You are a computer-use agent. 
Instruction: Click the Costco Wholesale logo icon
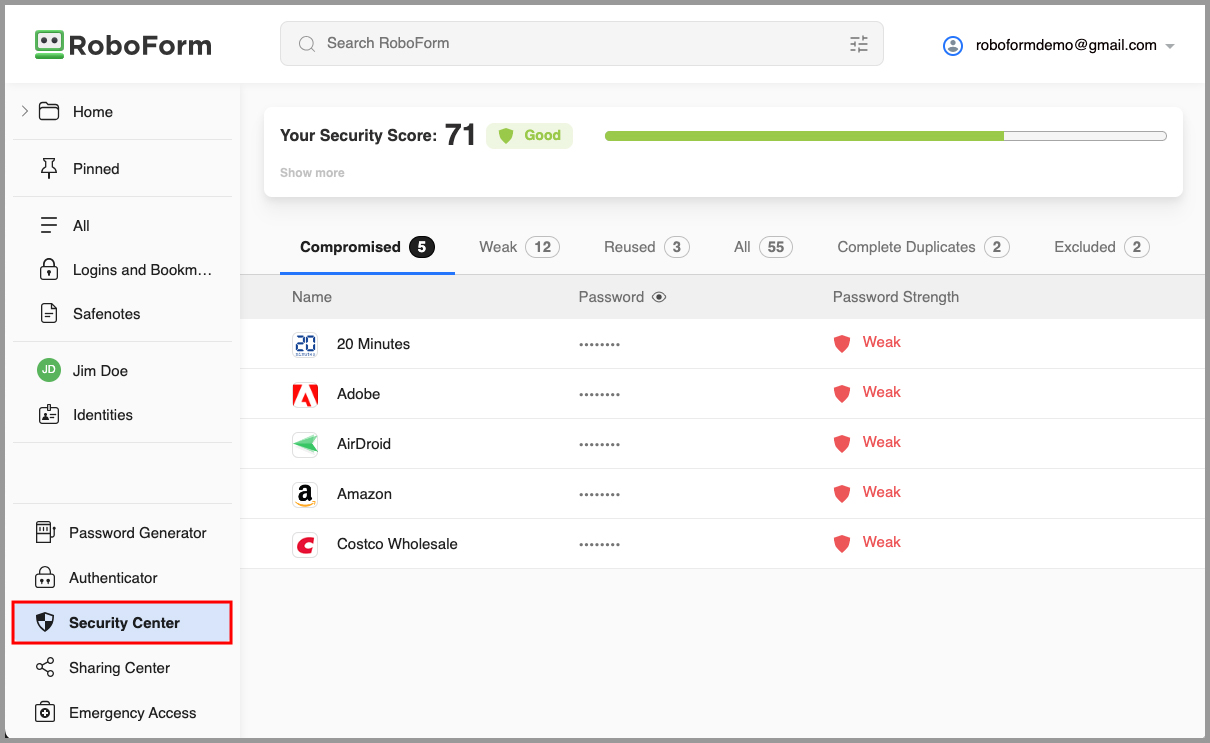[305, 545]
